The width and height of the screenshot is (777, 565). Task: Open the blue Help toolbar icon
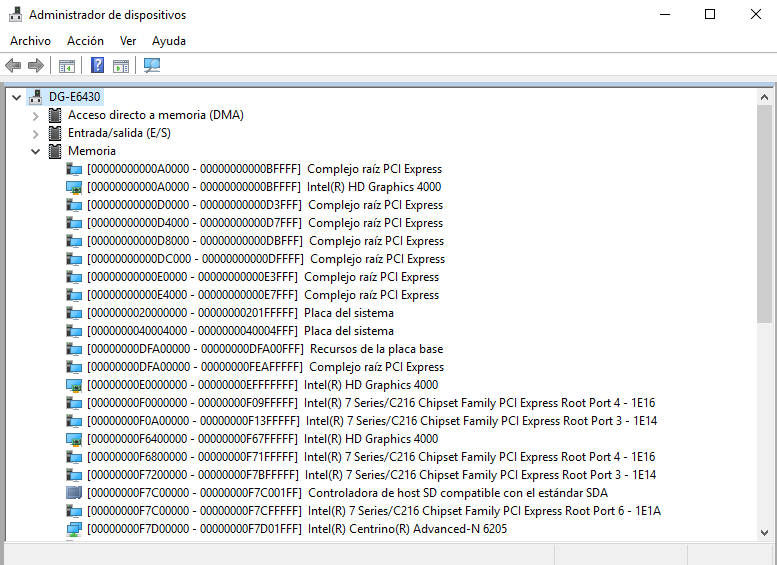(x=98, y=65)
